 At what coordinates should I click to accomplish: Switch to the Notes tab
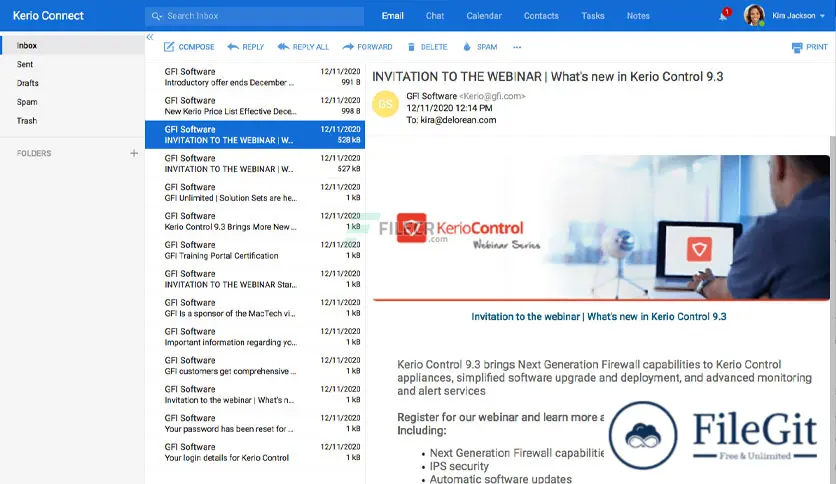coord(638,16)
